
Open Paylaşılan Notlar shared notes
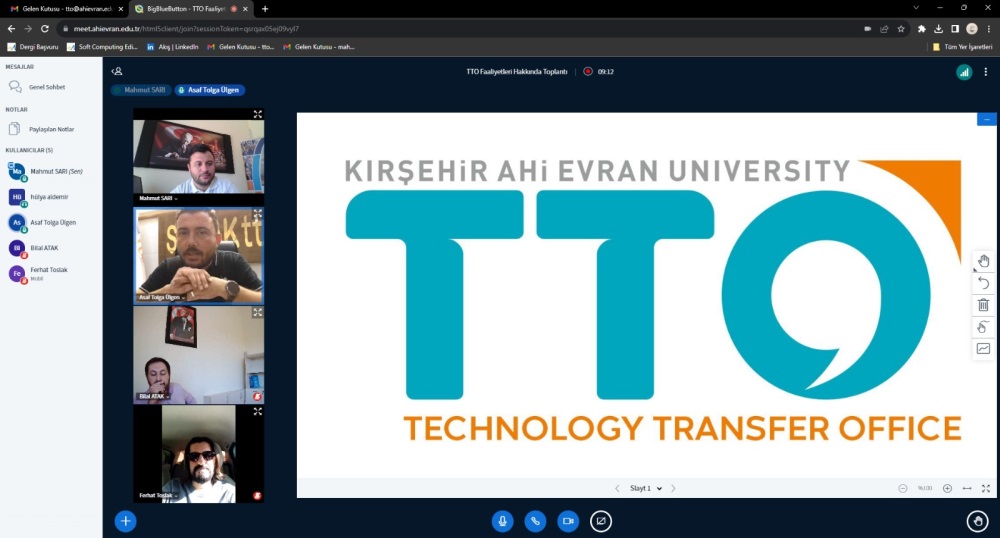(x=51, y=129)
